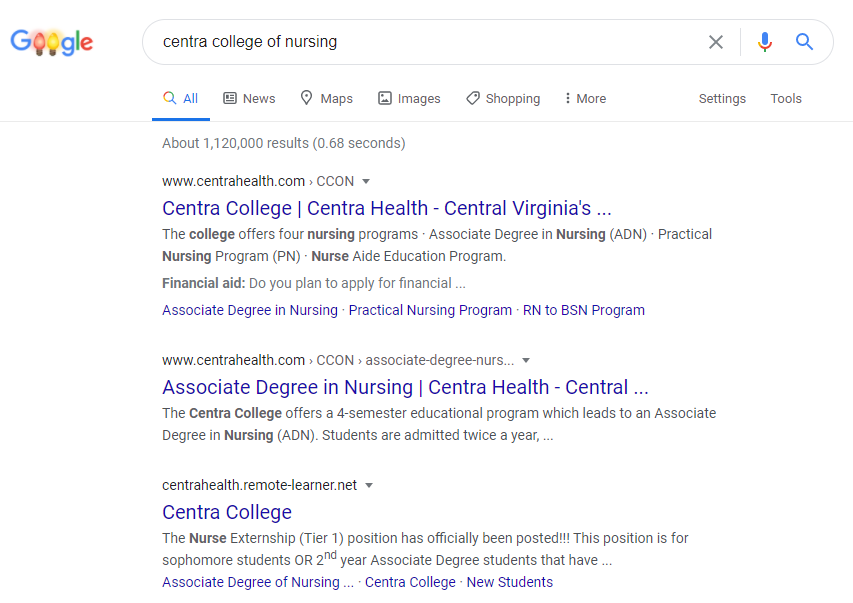Switch to the Shopping tab
Viewport: 853px width, 603px height.
coord(503,98)
